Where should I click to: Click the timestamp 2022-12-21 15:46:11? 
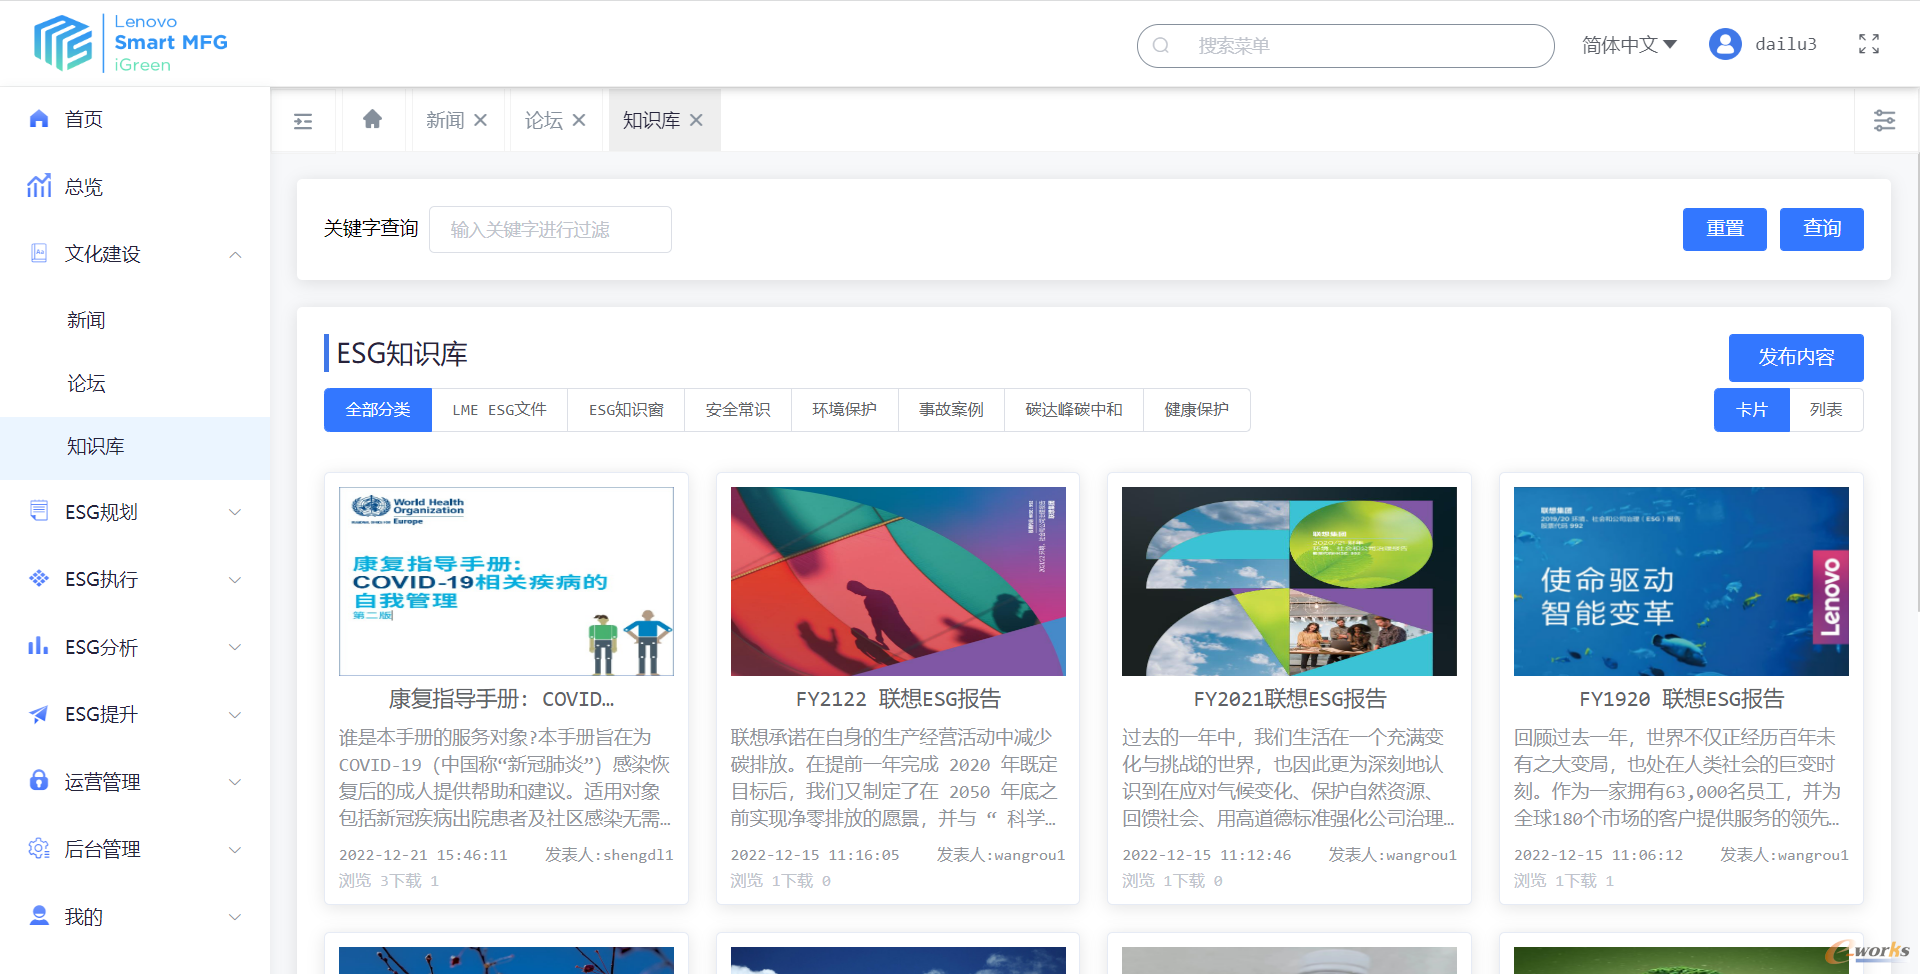point(423,855)
